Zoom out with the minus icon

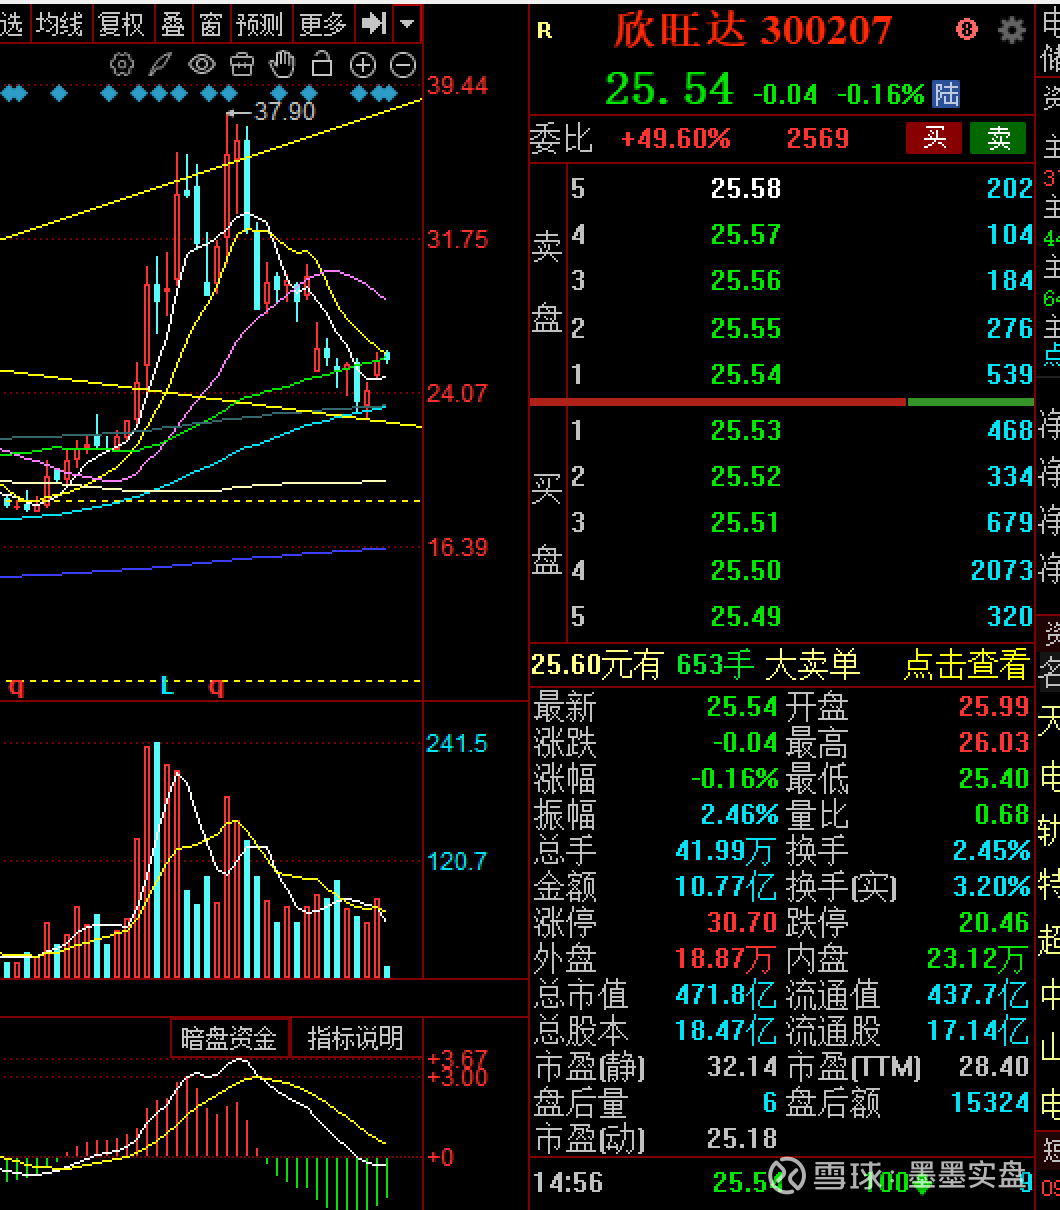coord(403,66)
